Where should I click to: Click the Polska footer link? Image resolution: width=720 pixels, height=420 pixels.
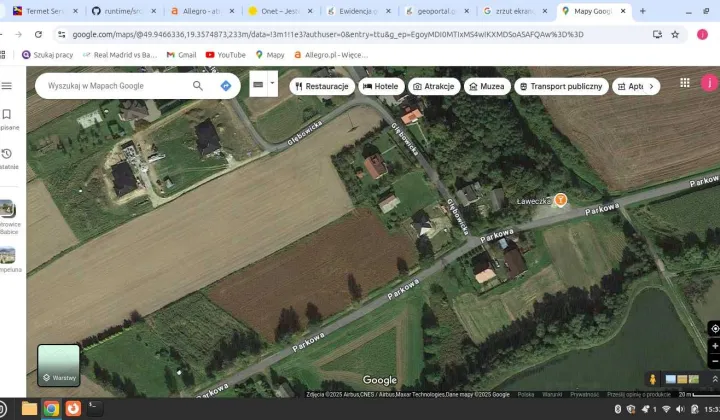[x=526, y=394]
